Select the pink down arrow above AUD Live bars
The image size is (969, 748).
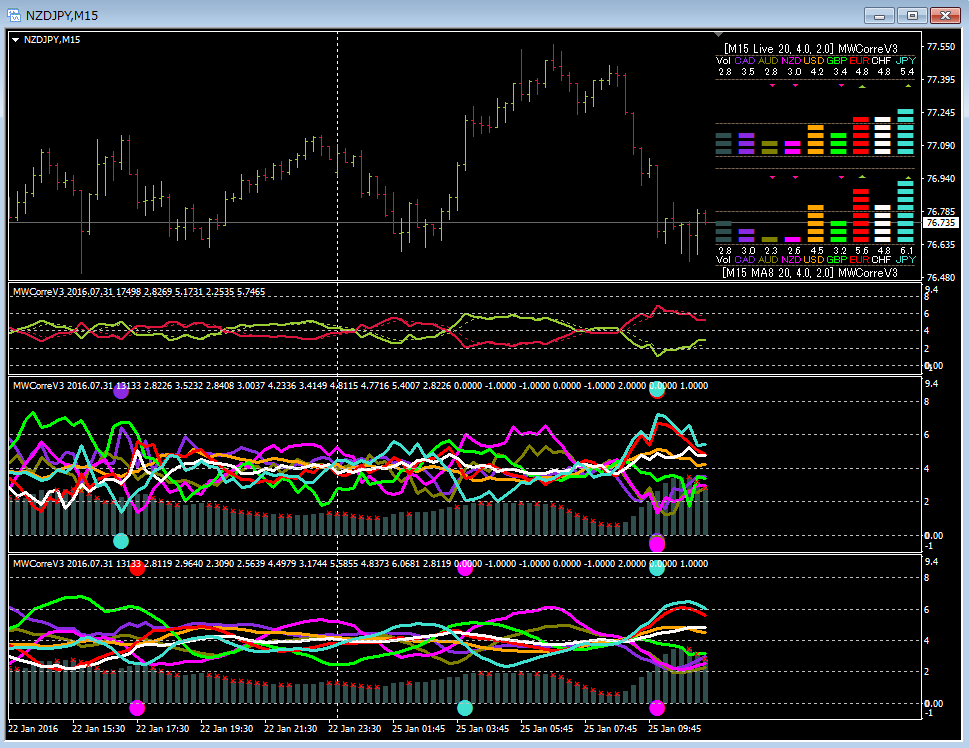[772, 87]
